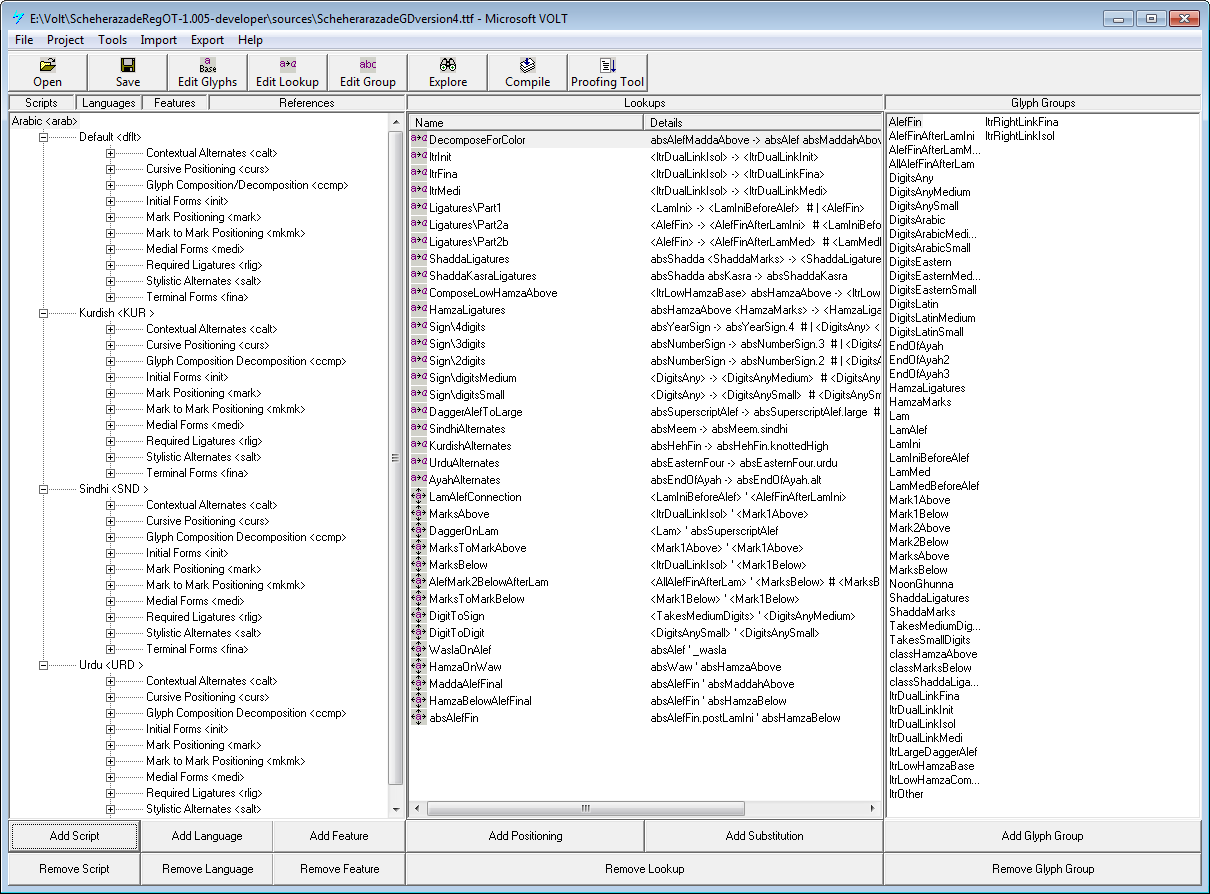Click the Remove Script button
Viewport: 1210px width, 894px height.
coord(75,869)
